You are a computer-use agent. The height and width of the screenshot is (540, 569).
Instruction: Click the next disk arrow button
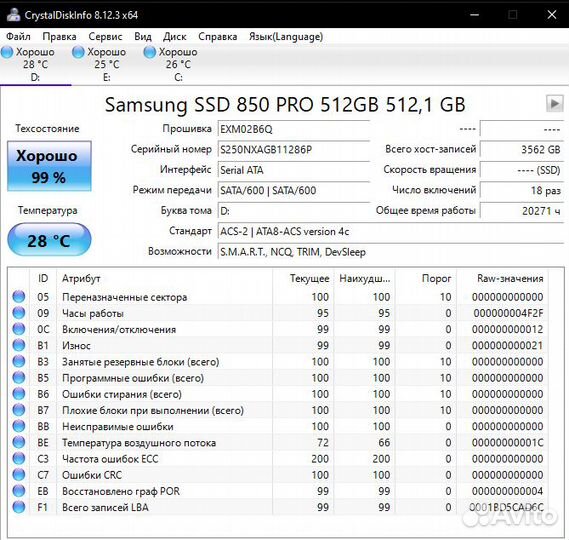click(x=554, y=104)
